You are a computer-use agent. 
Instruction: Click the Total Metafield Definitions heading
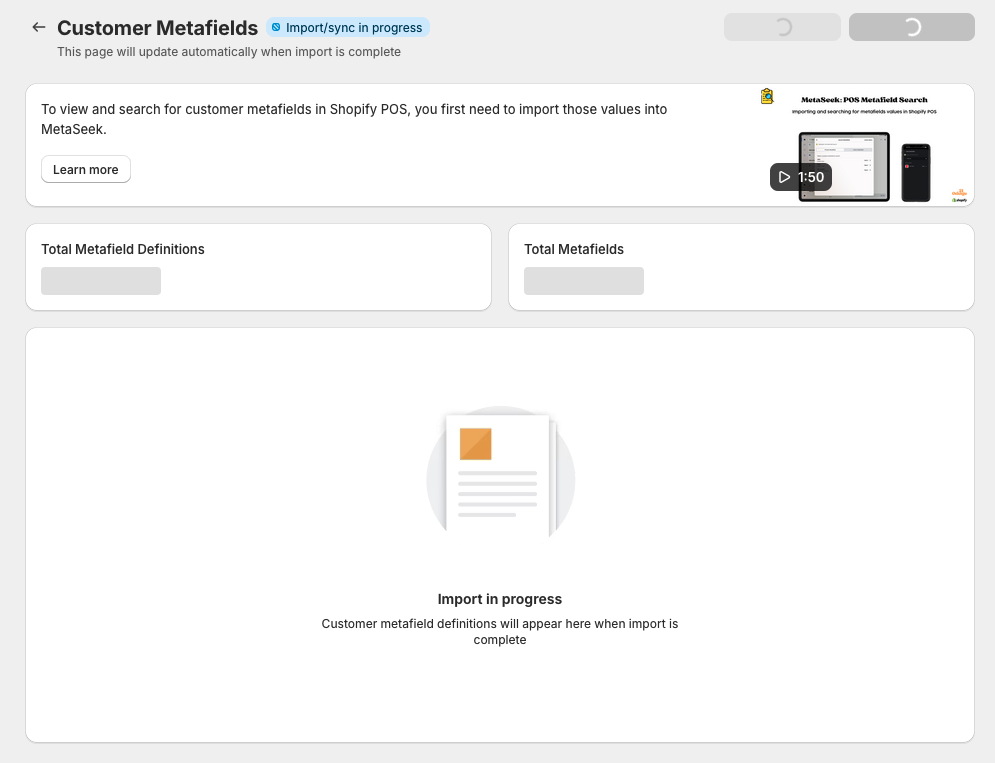[x=123, y=249]
